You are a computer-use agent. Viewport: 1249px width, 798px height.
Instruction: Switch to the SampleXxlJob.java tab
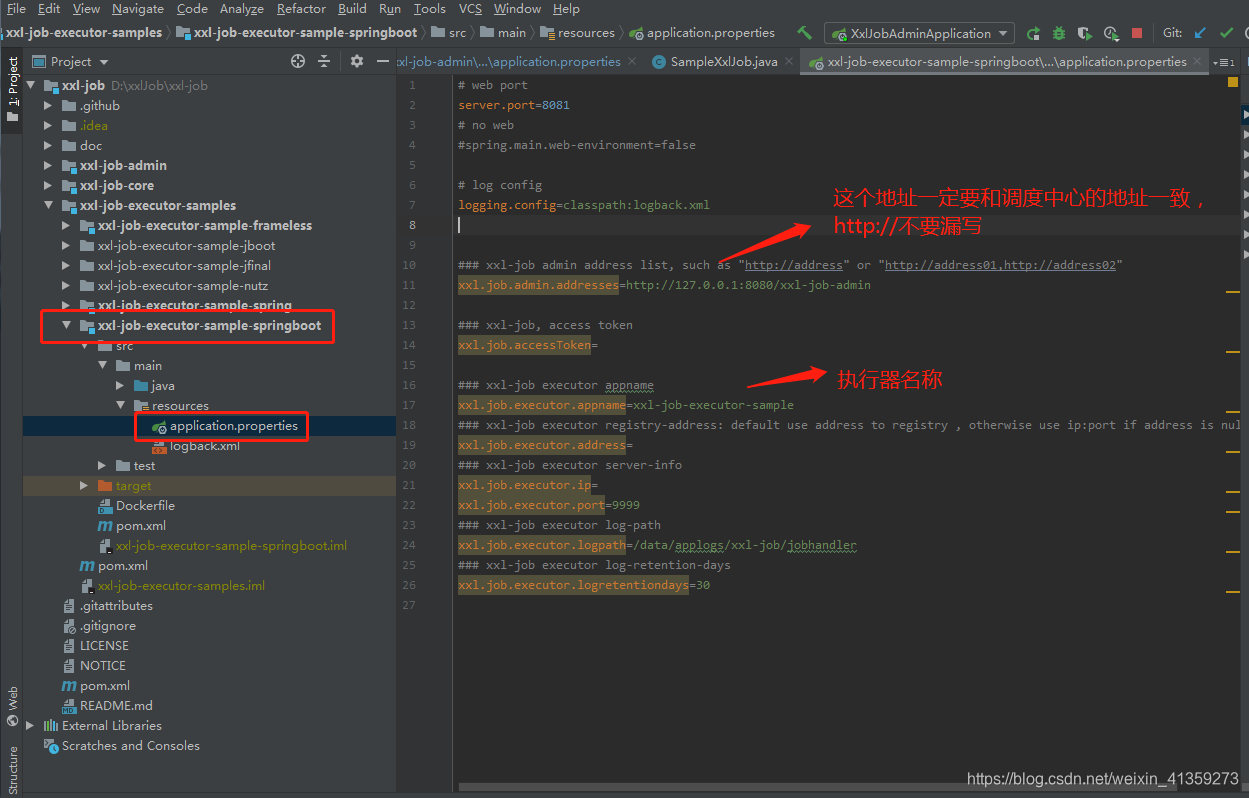(723, 62)
